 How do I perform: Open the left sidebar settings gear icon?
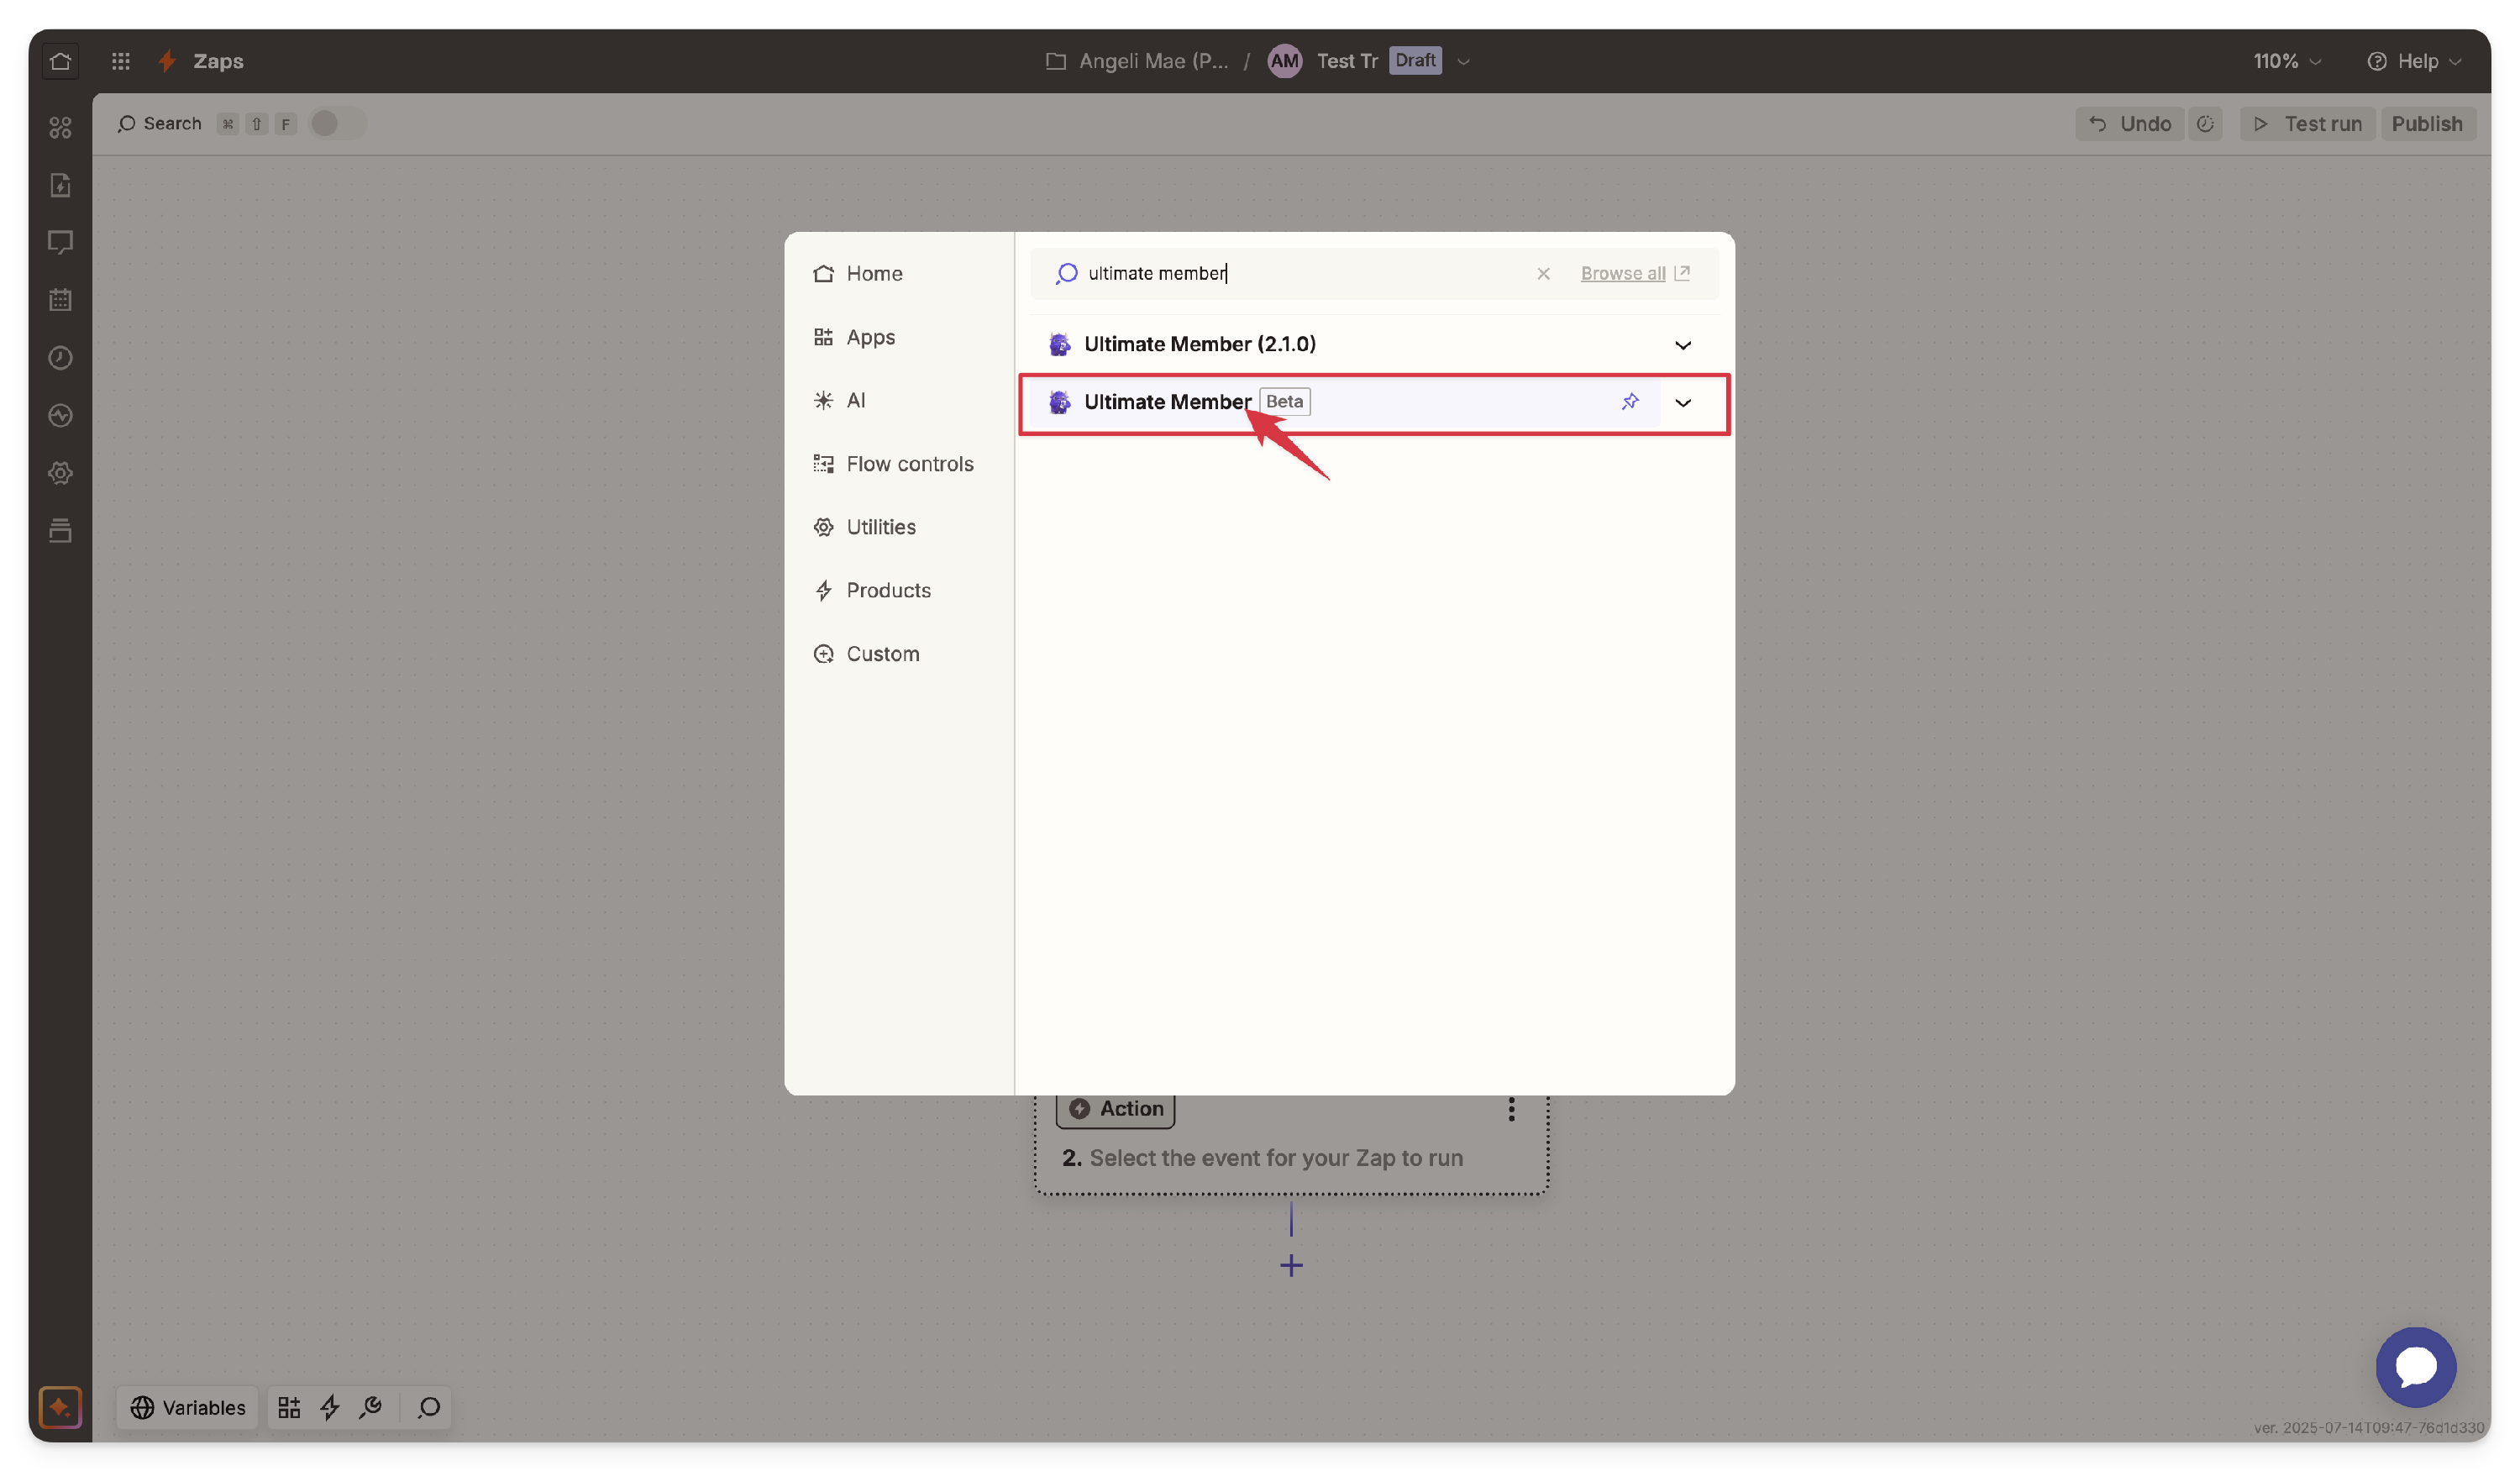point(60,472)
